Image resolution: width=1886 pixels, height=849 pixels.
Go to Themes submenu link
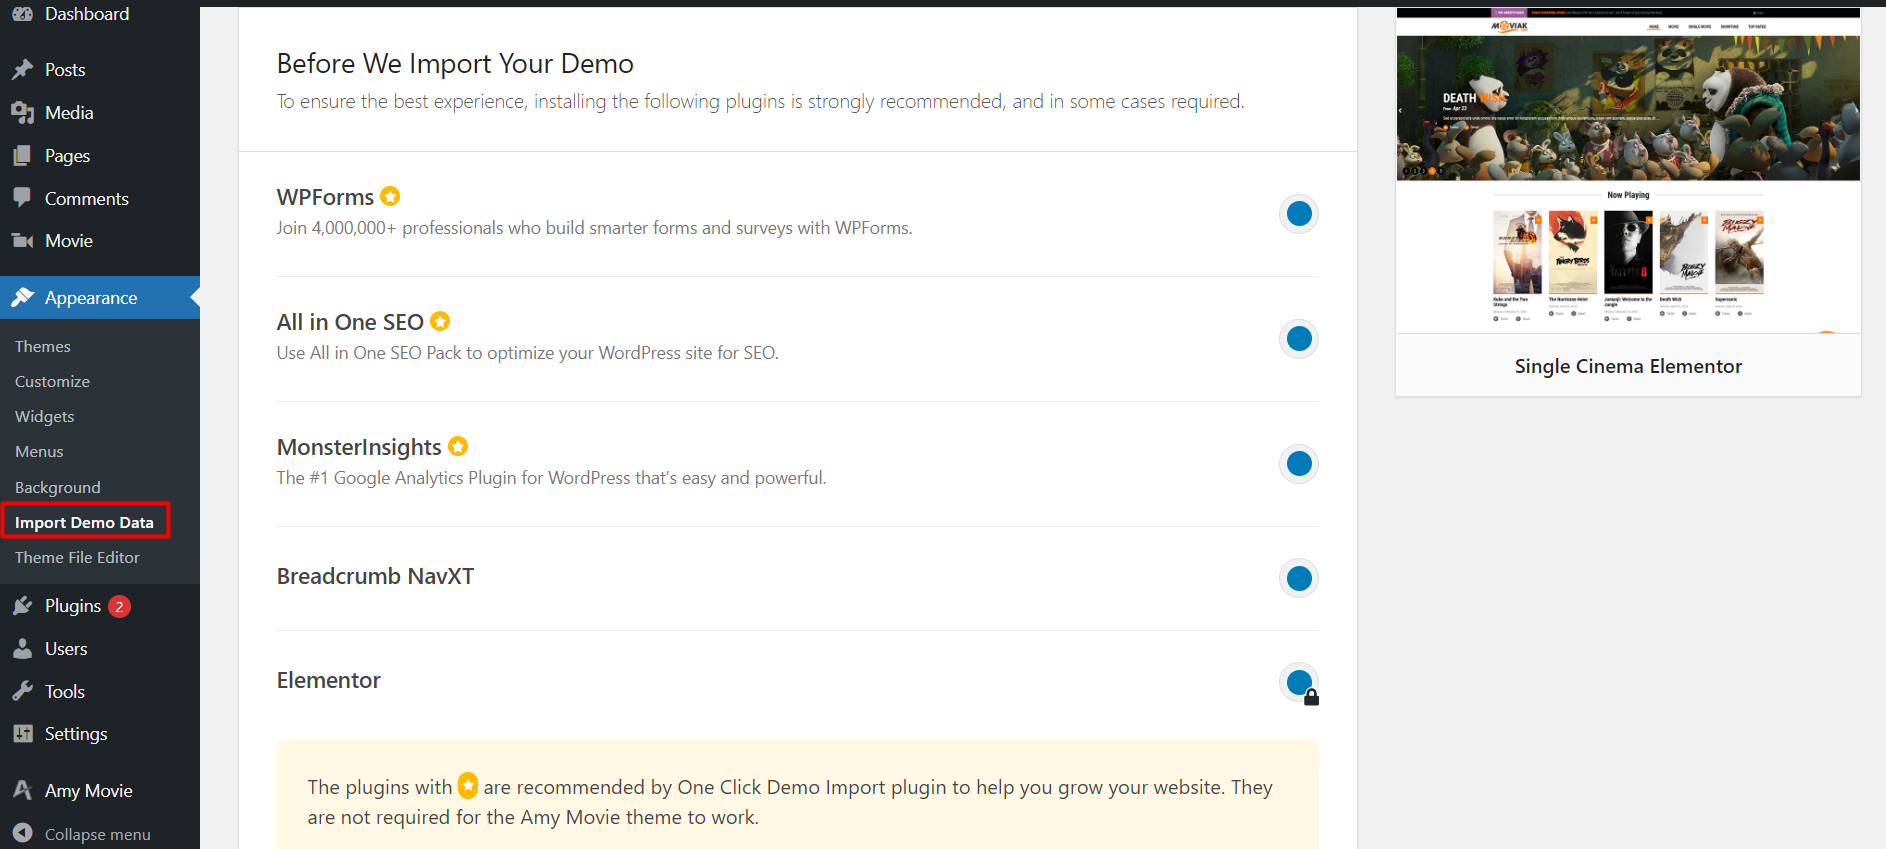43,346
